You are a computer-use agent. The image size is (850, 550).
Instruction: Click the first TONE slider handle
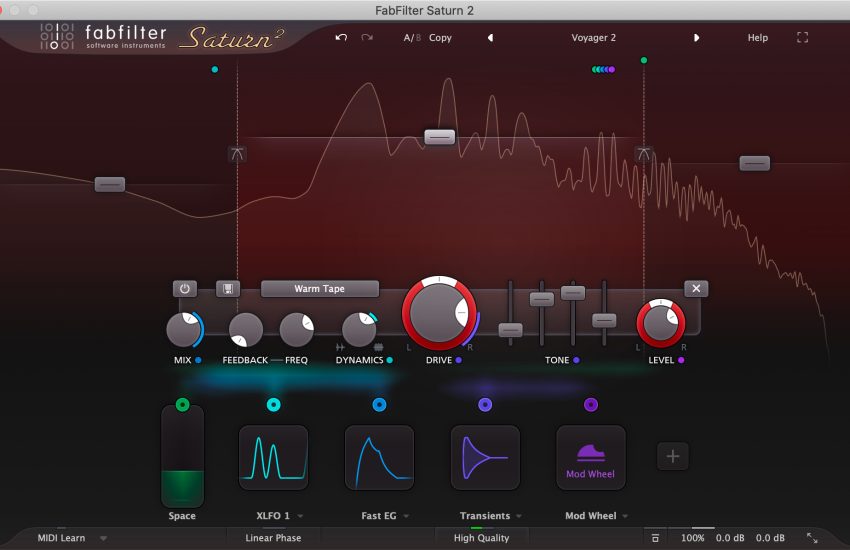(511, 330)
